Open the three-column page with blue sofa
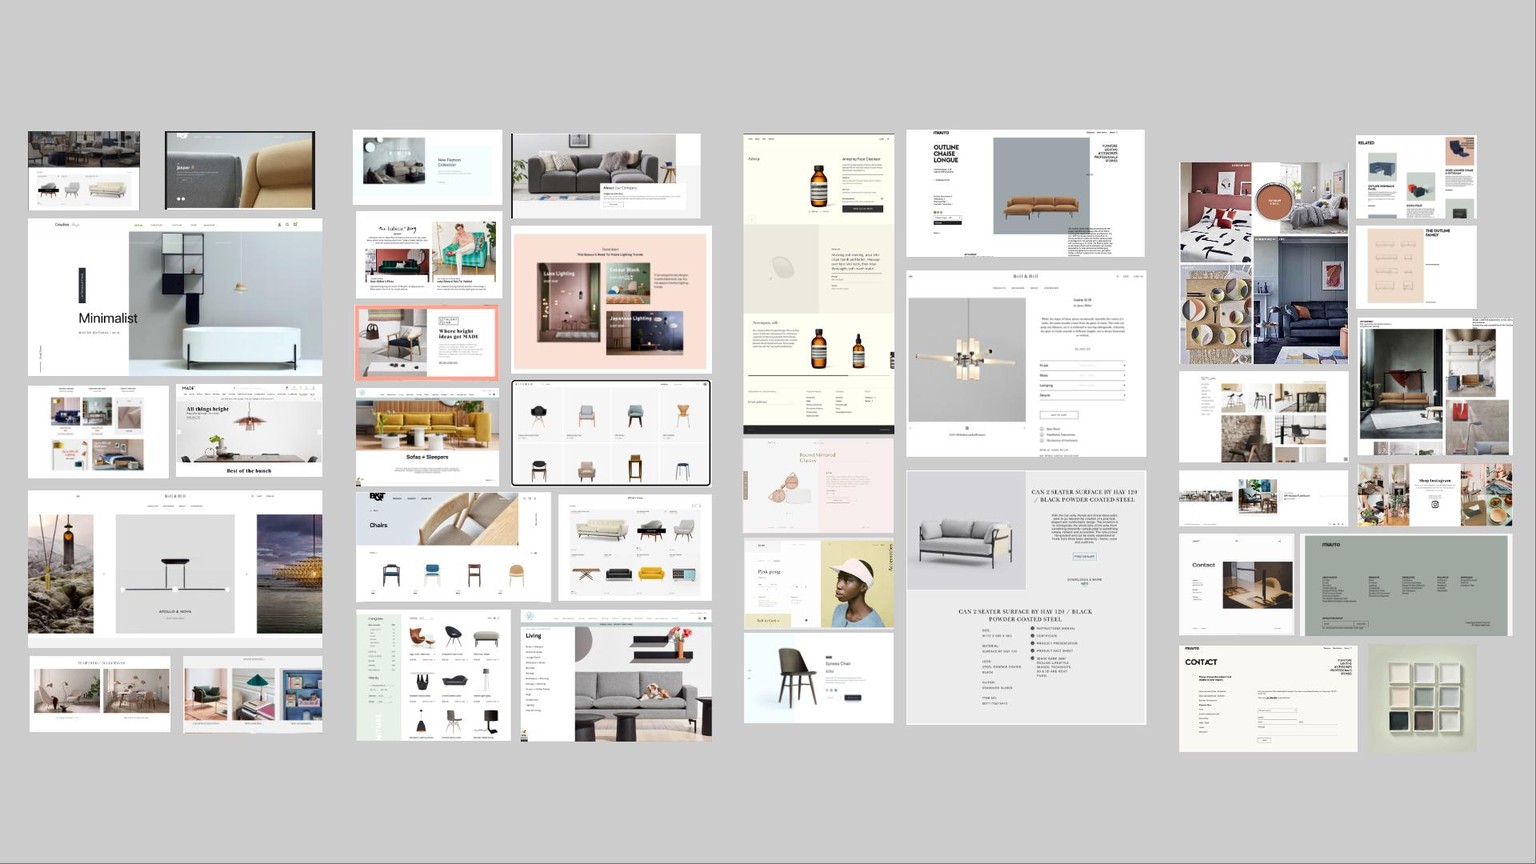1536x864 pixels. (98, 431)
